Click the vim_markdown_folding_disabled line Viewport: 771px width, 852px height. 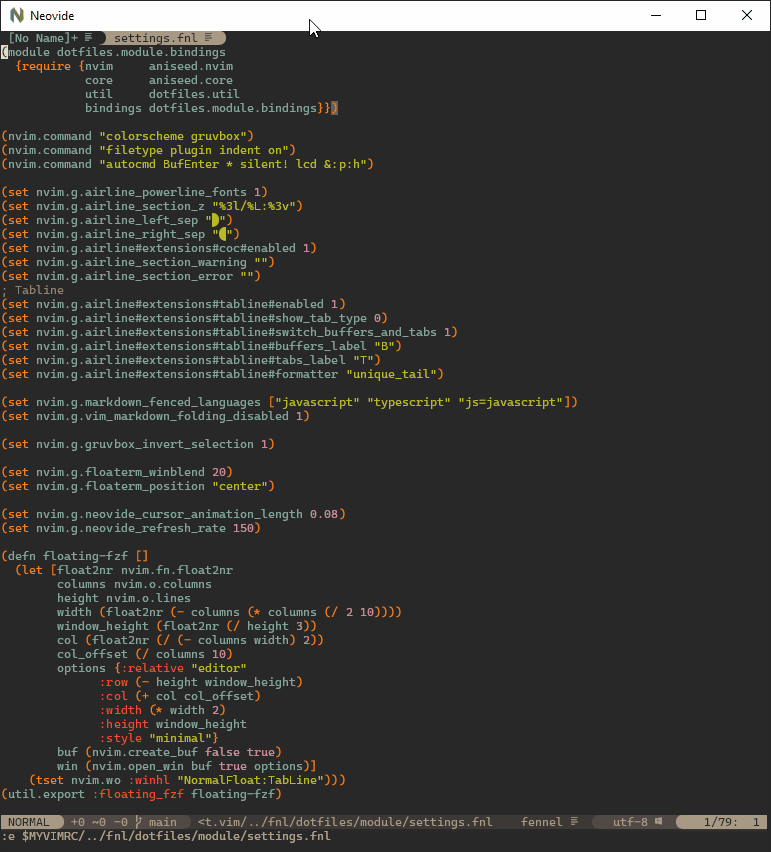point(155,416)
